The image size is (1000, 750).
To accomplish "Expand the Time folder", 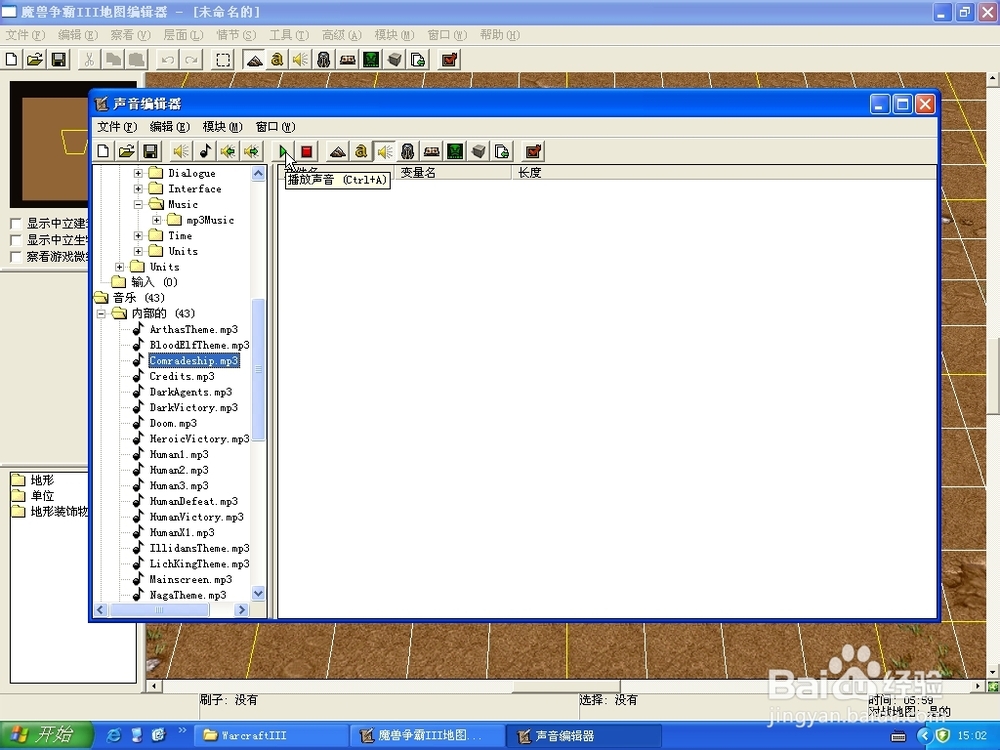I will [138, 235].
